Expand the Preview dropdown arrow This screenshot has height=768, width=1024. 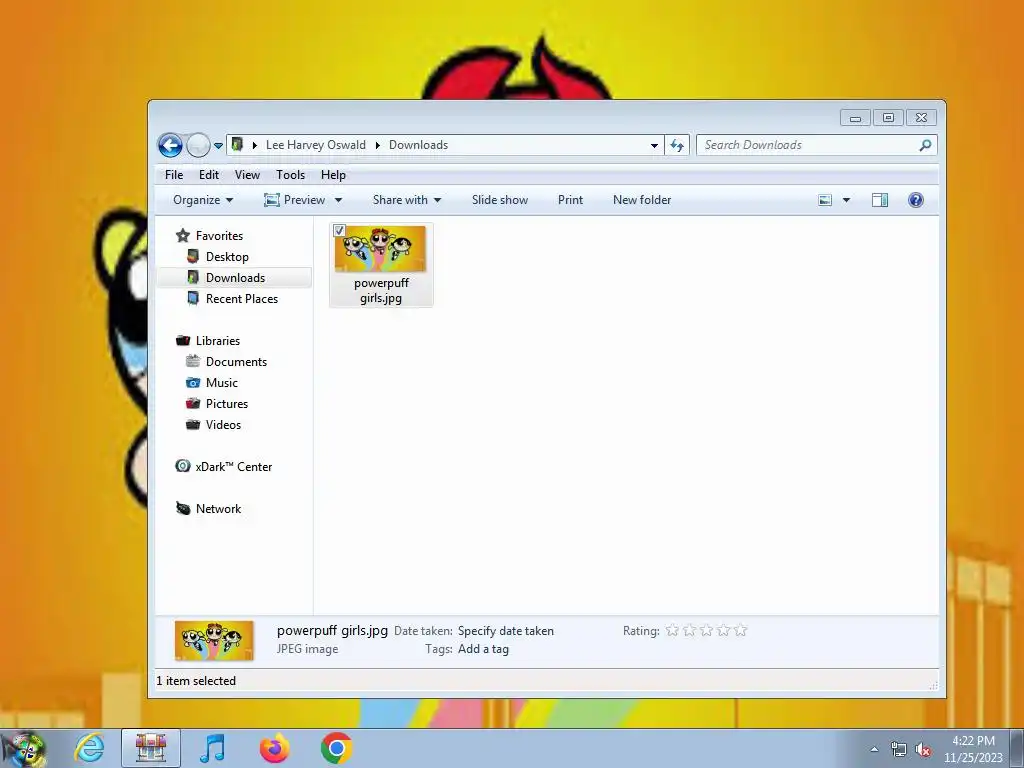point(338,200)
